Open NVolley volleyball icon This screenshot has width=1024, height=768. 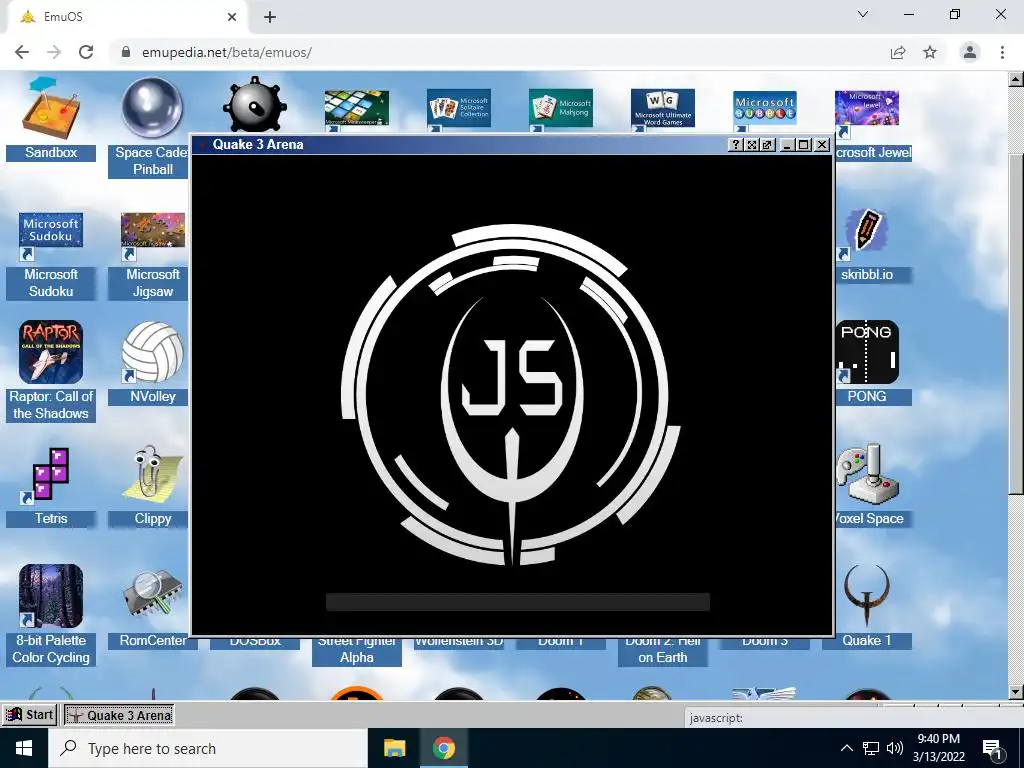pos(153,352)
